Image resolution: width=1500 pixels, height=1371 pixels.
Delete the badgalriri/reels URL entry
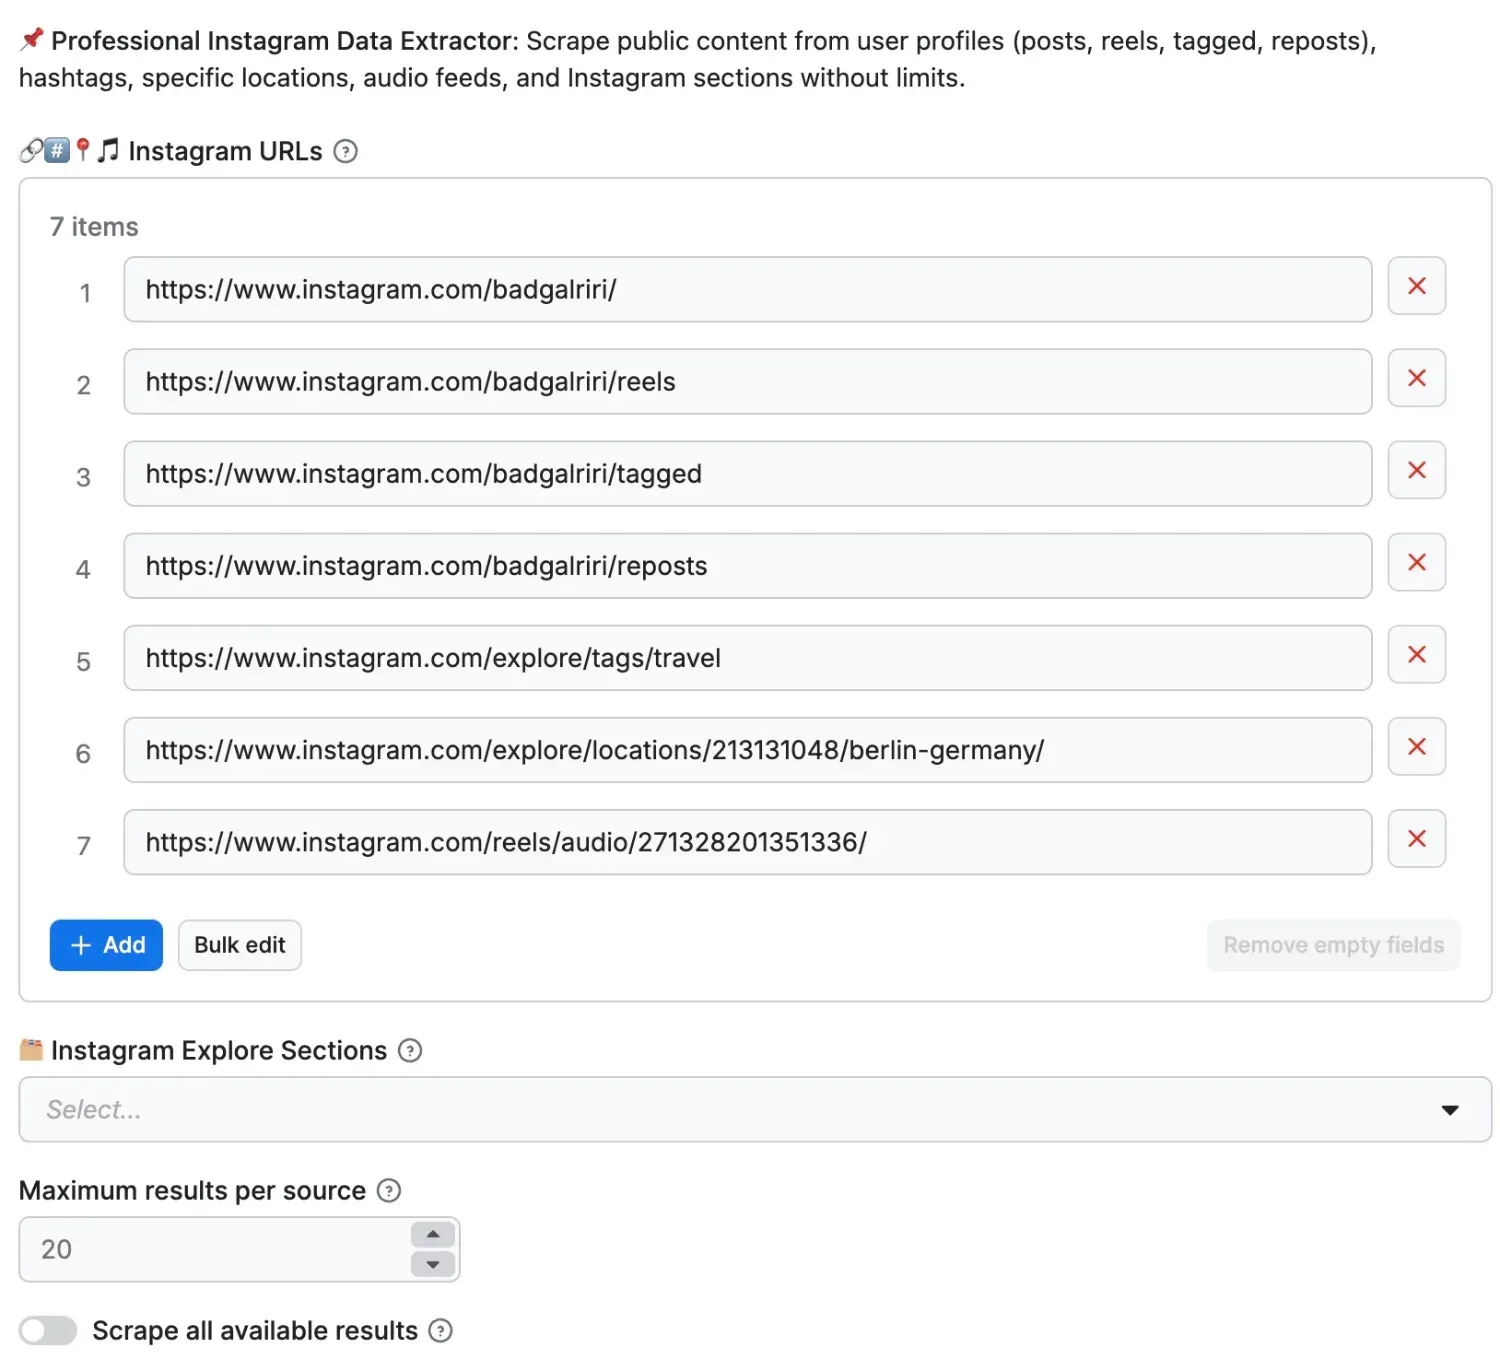tap(1416, 378)
